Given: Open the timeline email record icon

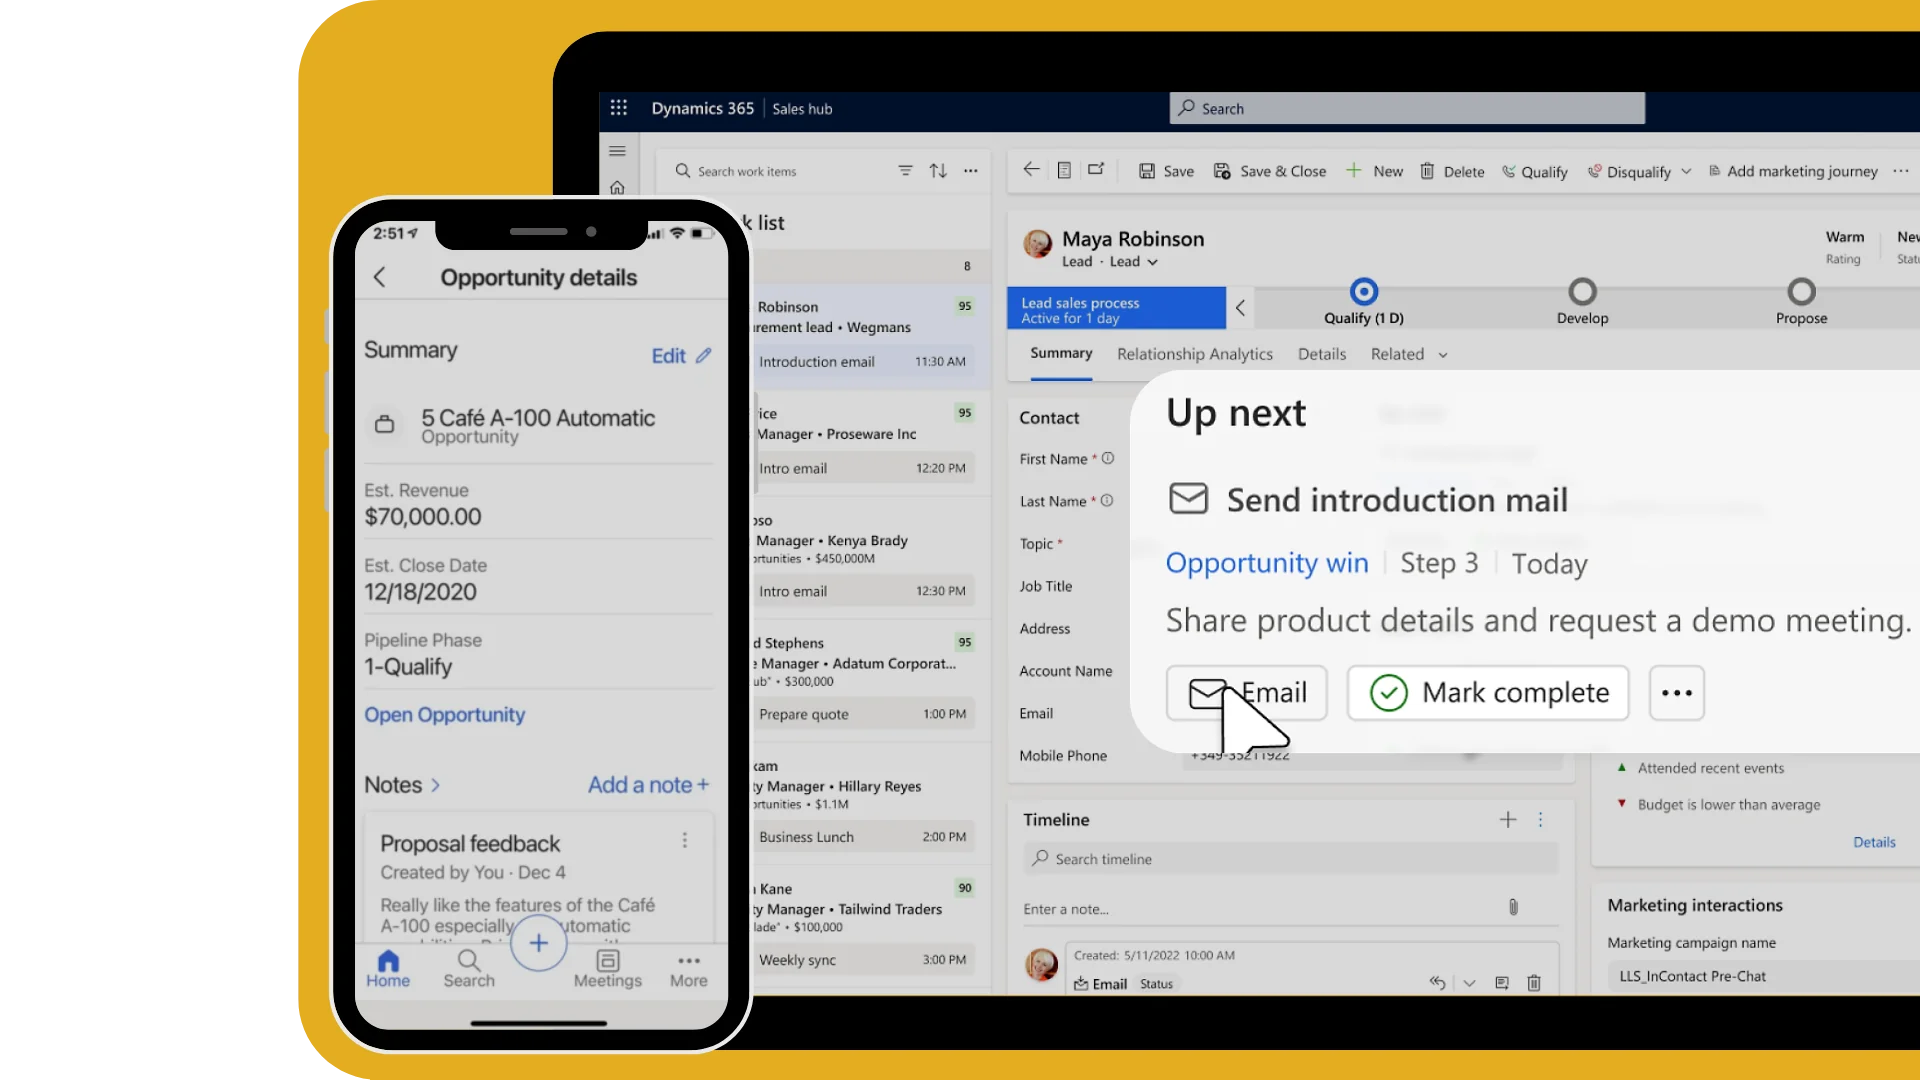Looking at the screenshot, I should coord(1502,983).
